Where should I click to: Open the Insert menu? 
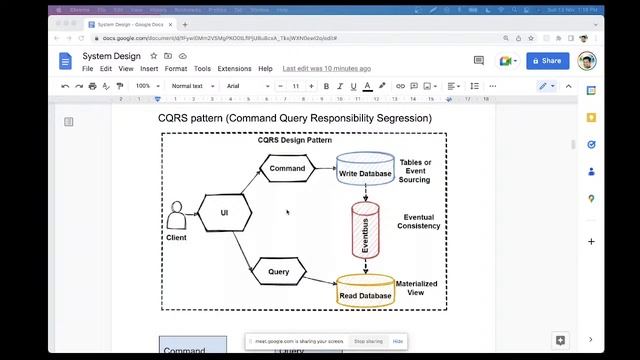click(149, 69)
